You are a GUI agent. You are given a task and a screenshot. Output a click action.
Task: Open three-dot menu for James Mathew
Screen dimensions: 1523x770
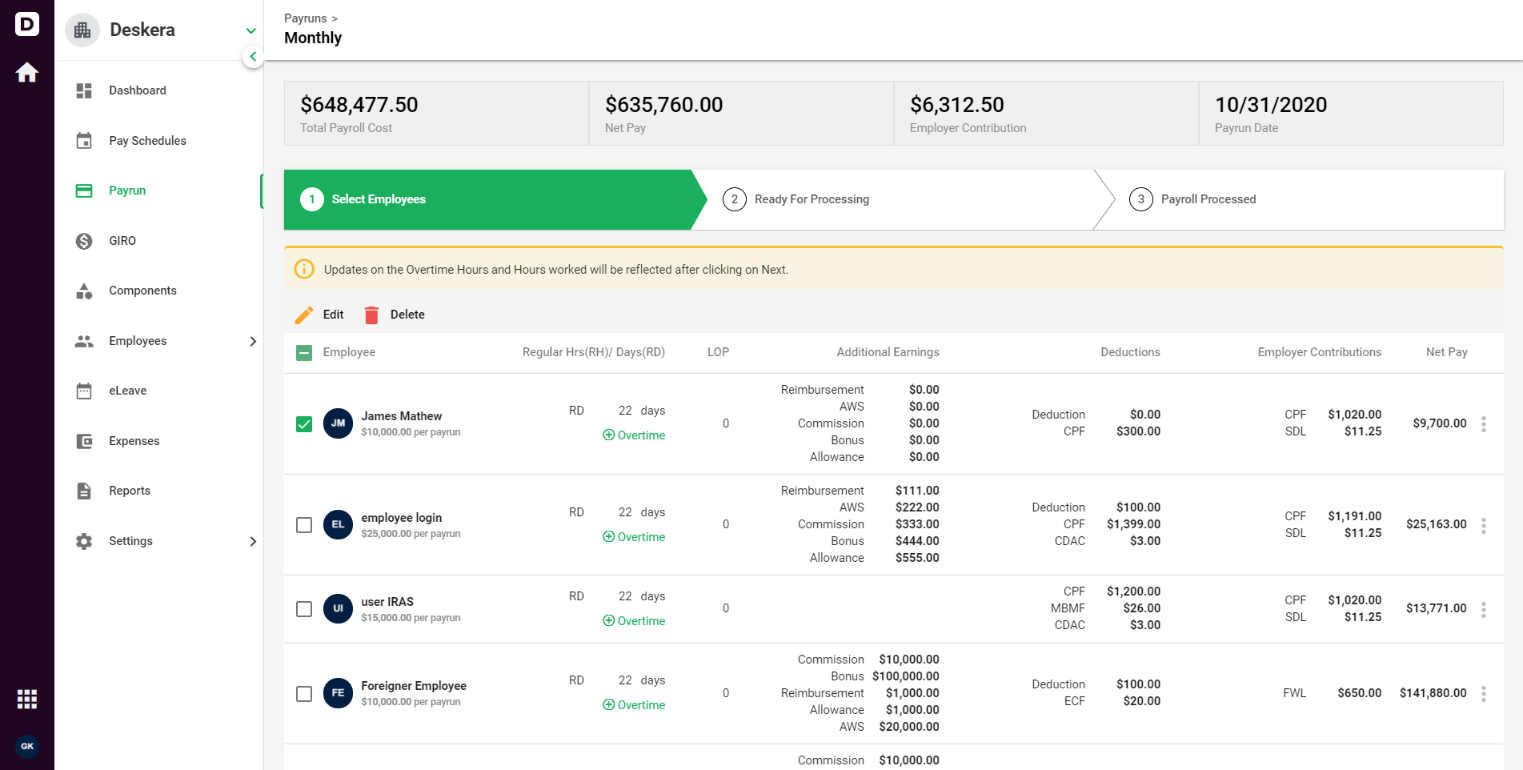1483,424
